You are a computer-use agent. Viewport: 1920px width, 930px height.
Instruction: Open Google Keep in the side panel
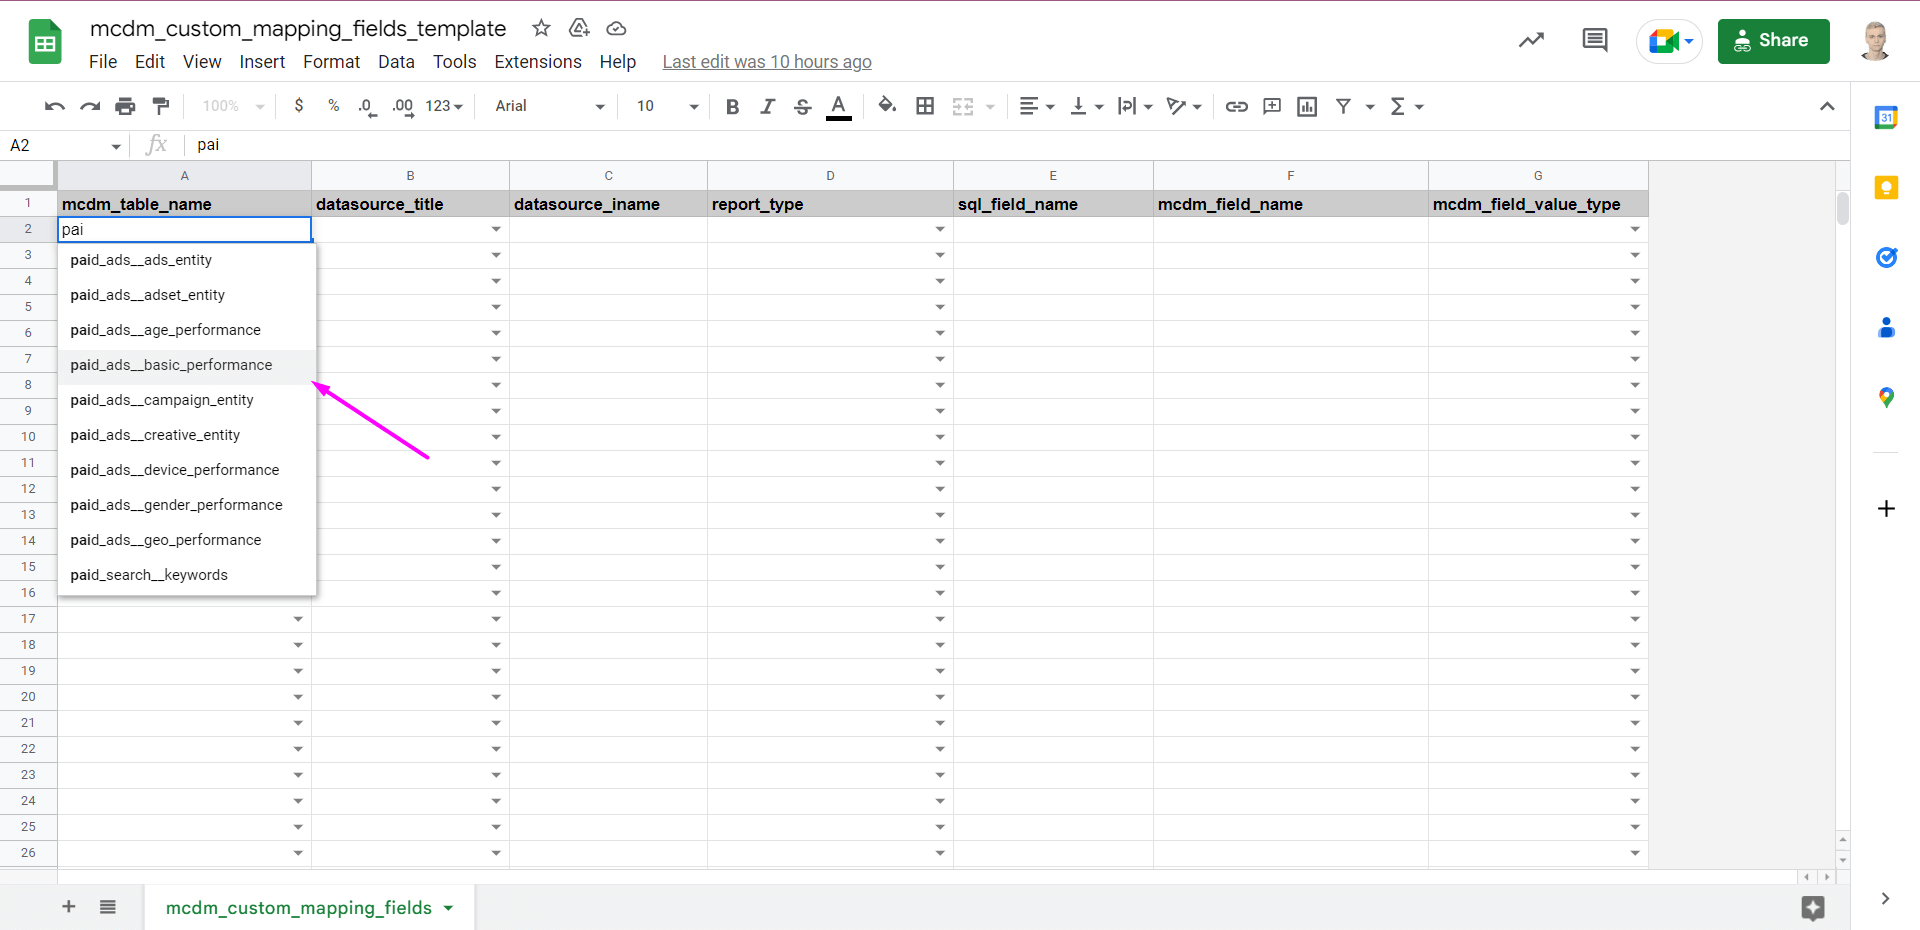click(x=1888, y=187)
